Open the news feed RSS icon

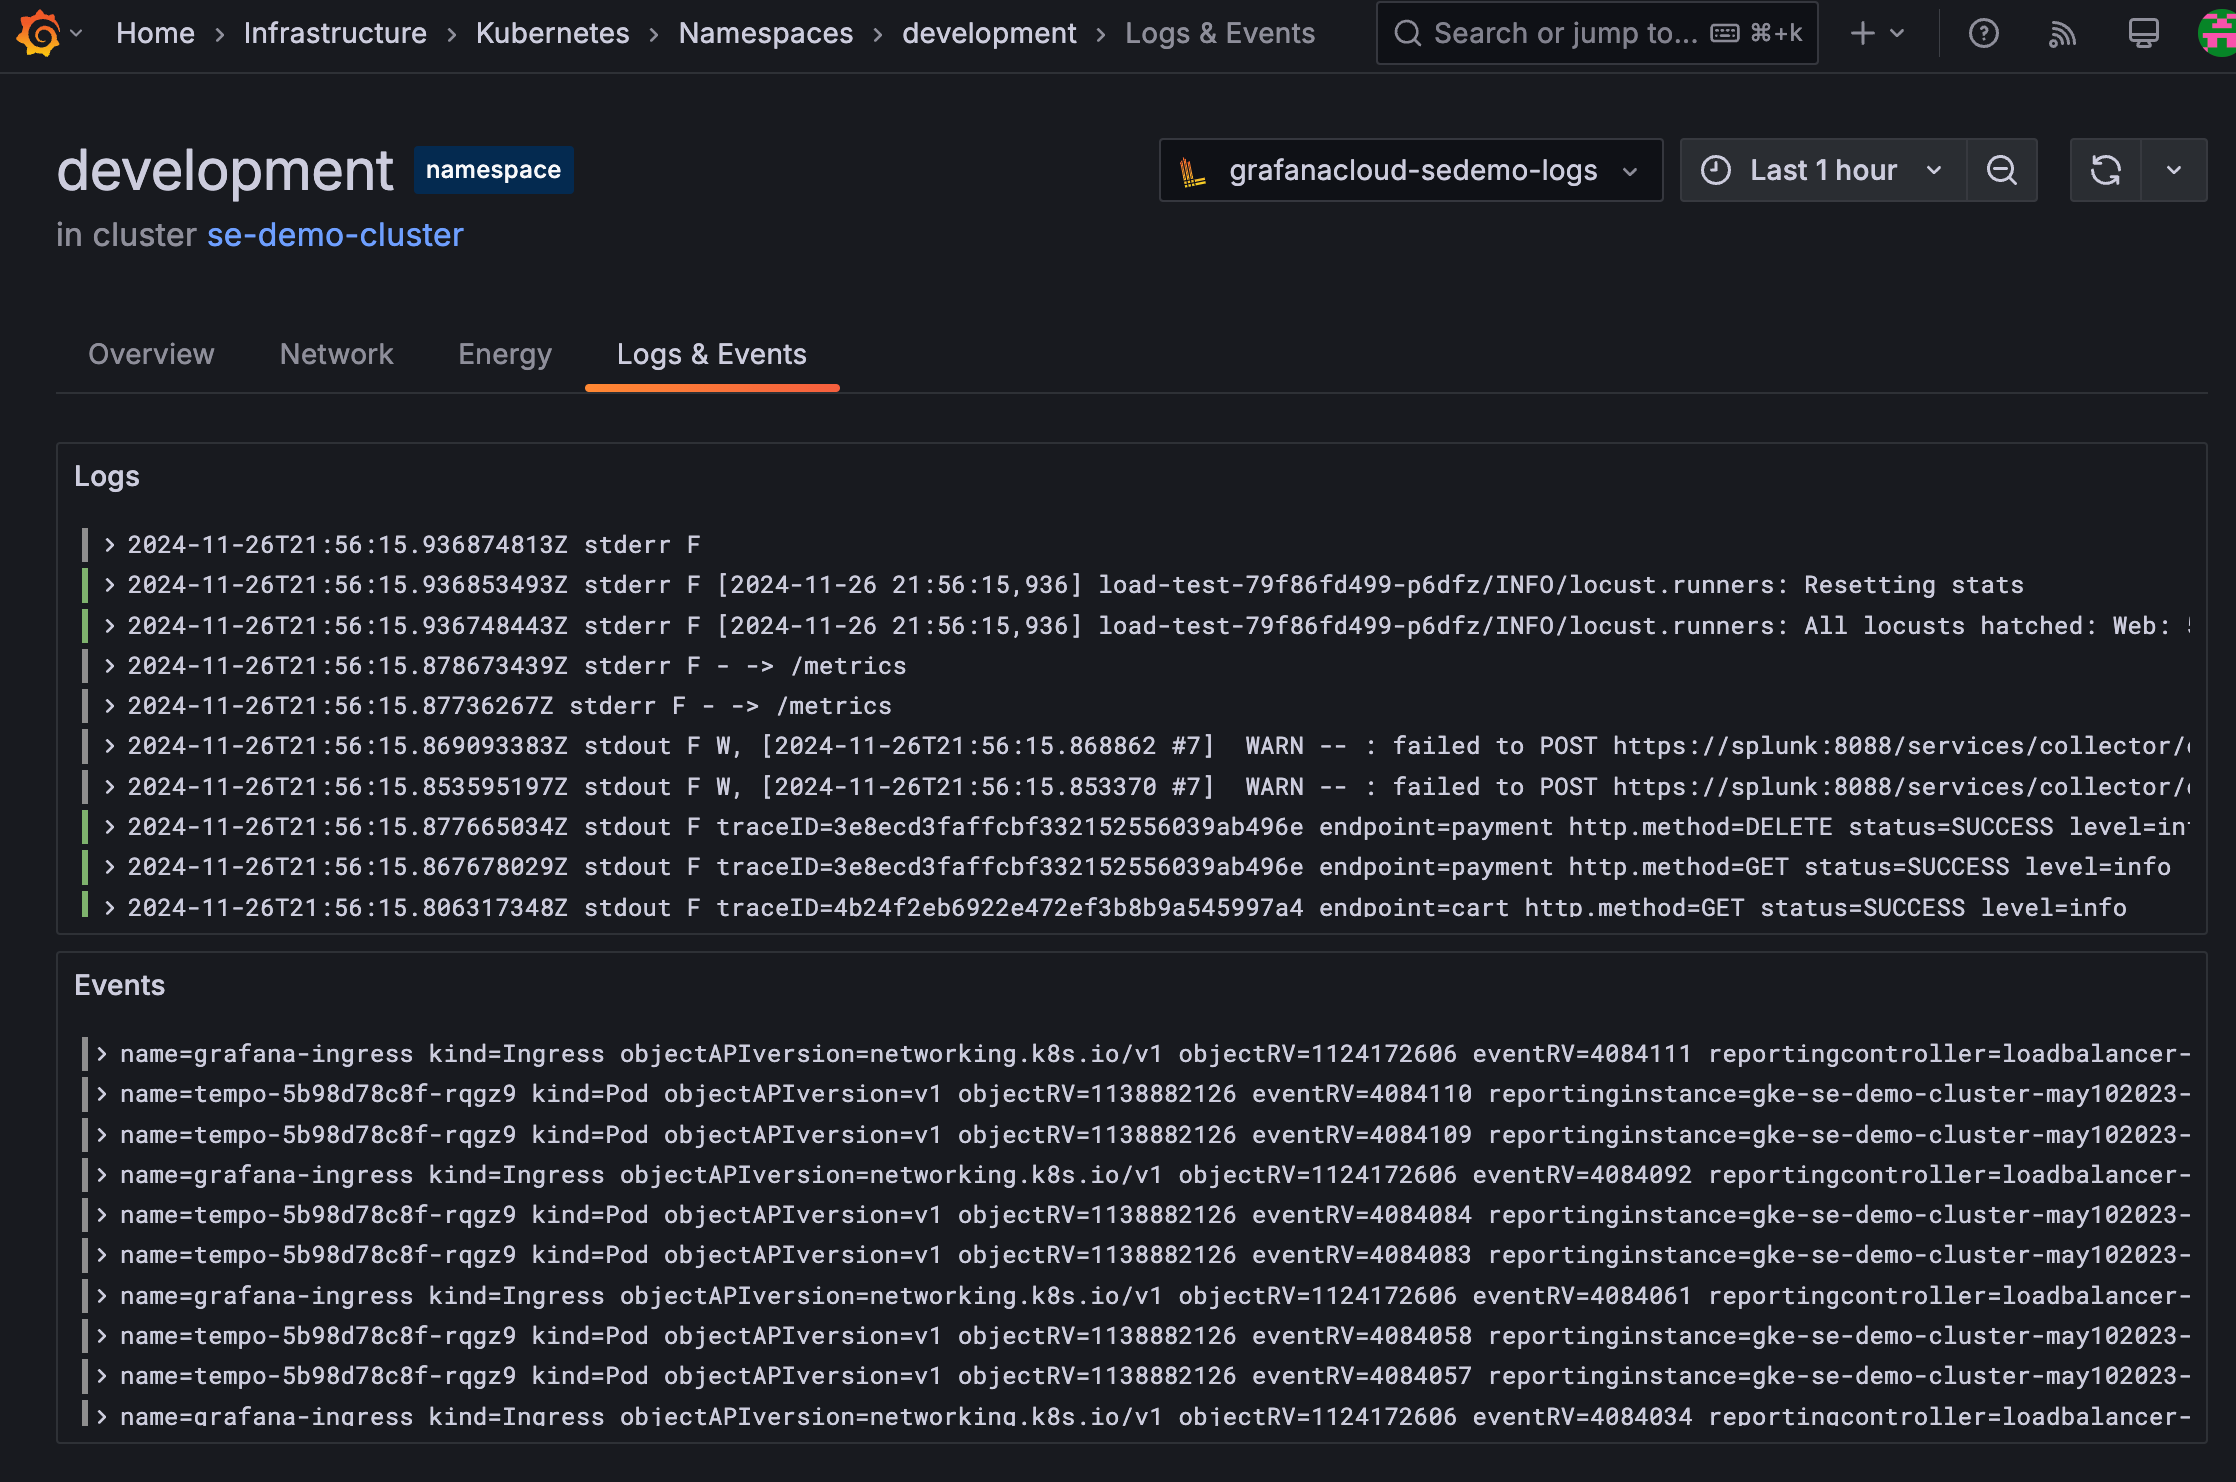2062,33
